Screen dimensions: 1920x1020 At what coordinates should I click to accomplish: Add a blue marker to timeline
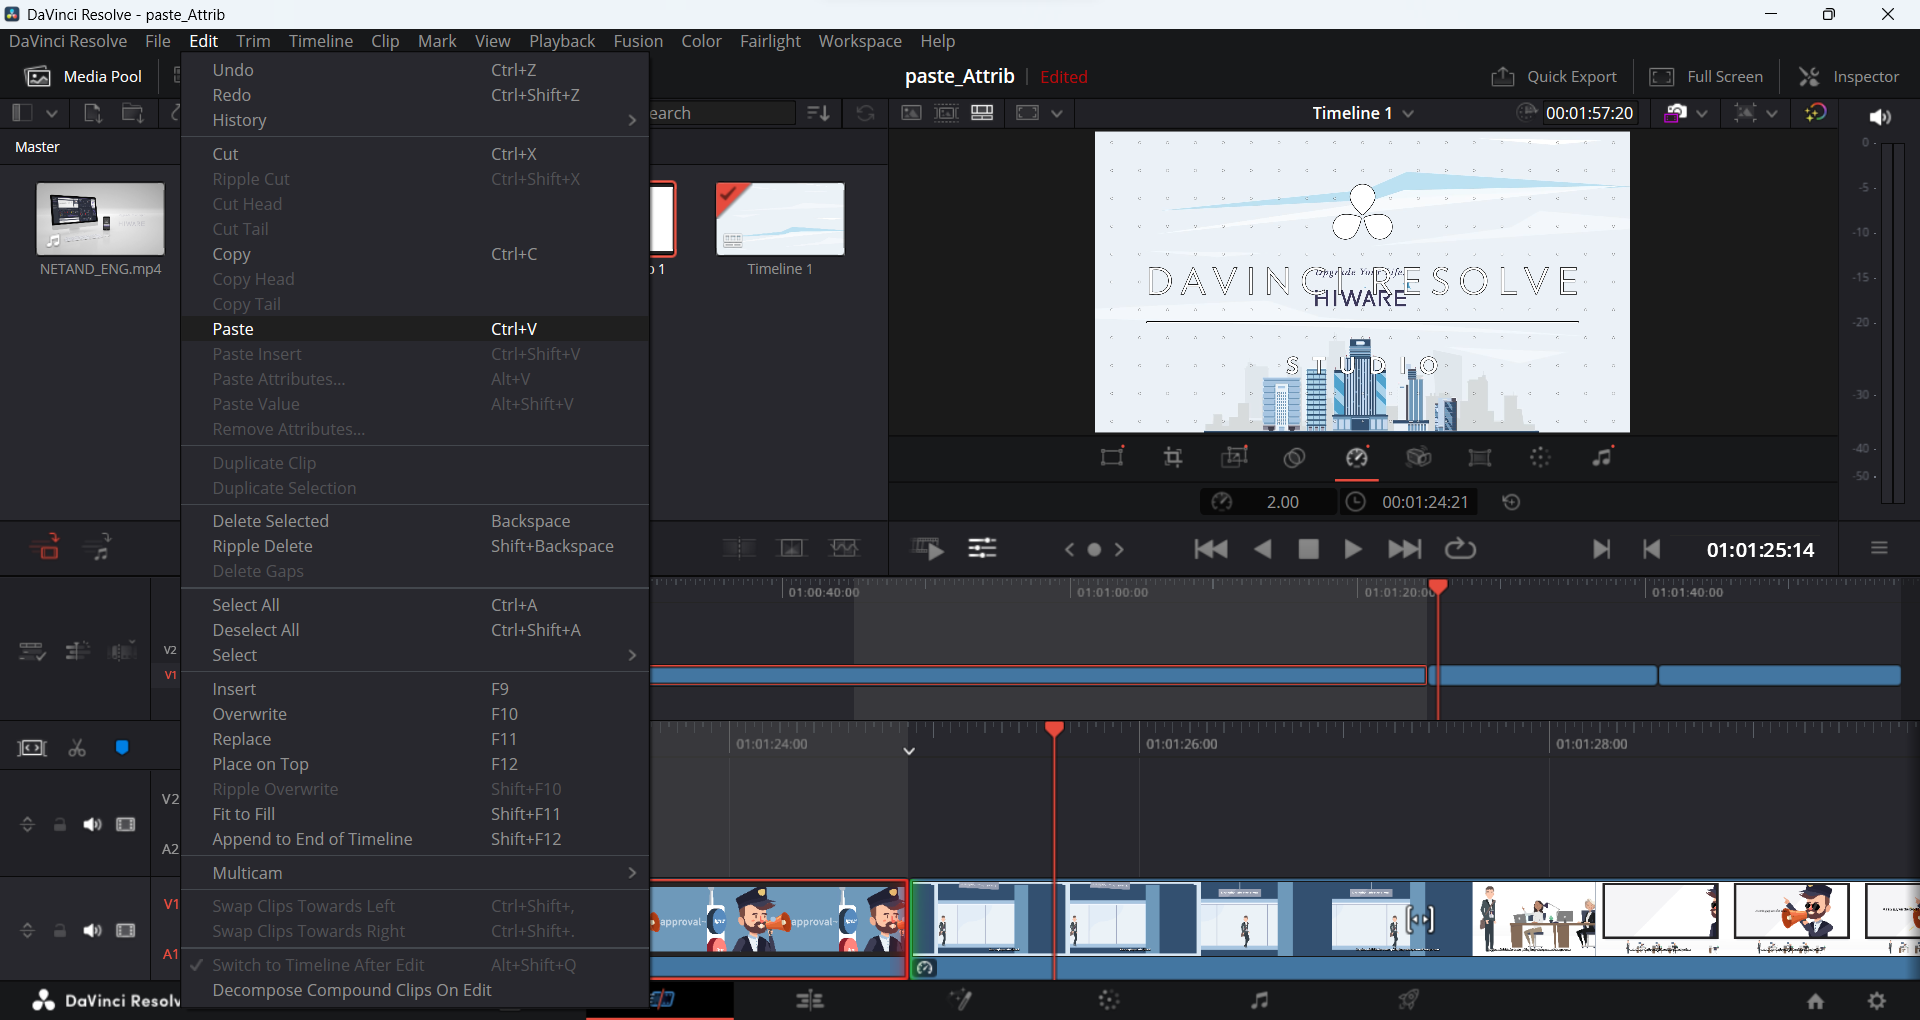(122, 748)
